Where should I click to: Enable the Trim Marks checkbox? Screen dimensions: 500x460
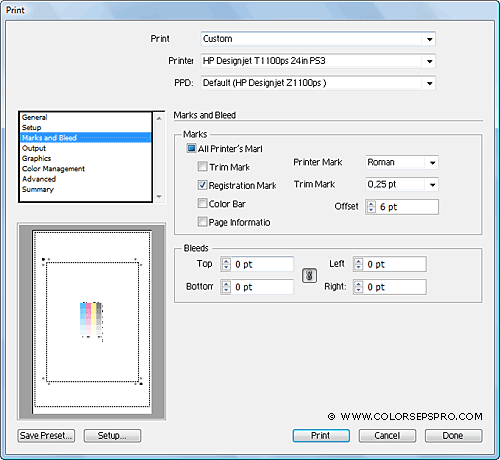click(202, 166)
